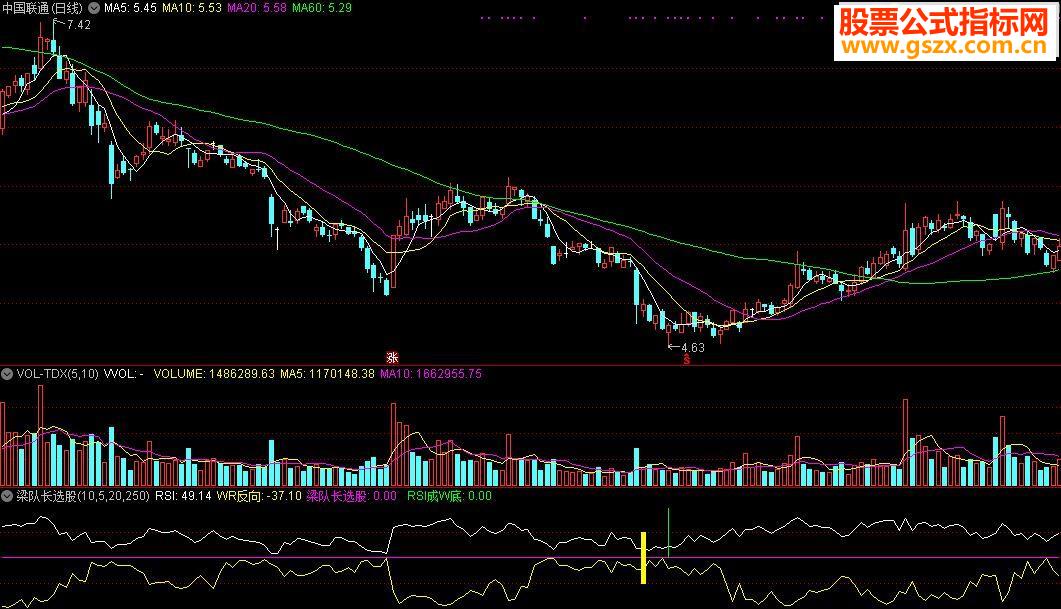Click the red 涨 marker icon
This screenshot has width=1061, height=609.
tap(392, 358)
